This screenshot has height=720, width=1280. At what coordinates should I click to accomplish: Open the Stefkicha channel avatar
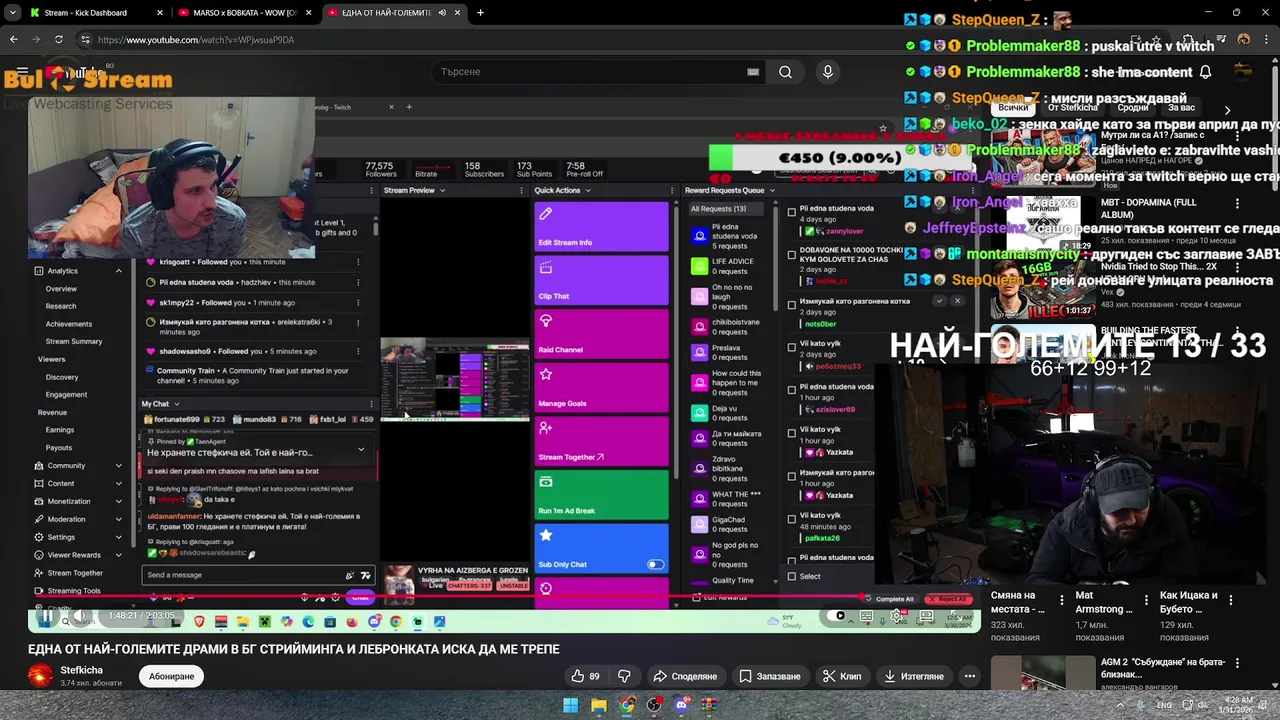(x=40, y=676)
